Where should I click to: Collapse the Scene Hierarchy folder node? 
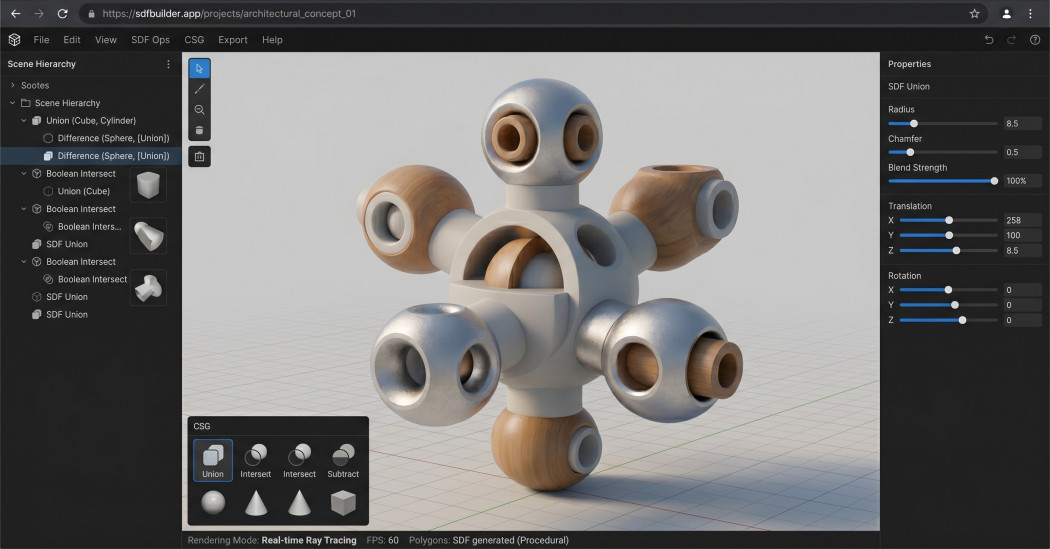coord(12,103)
